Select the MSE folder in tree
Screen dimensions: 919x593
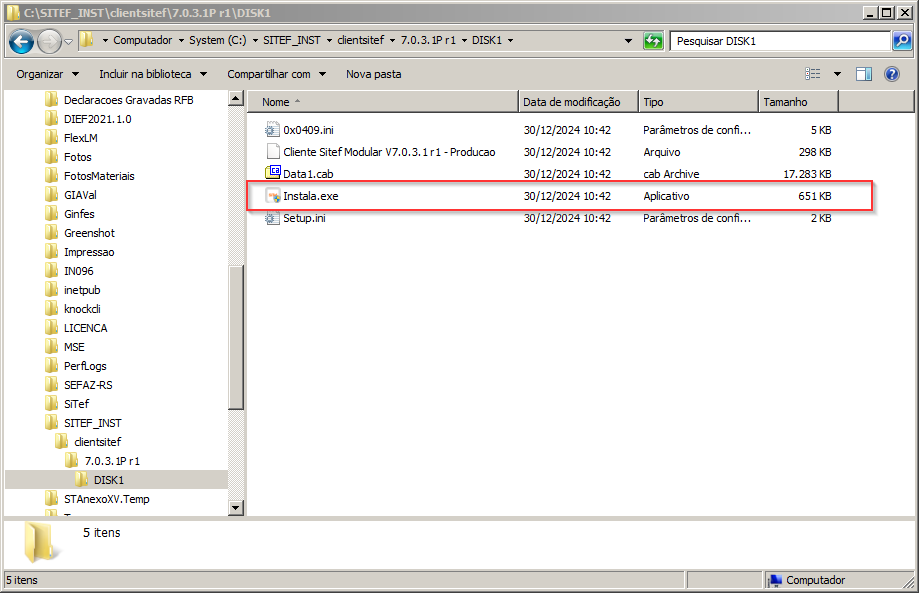tap(74, 347)
